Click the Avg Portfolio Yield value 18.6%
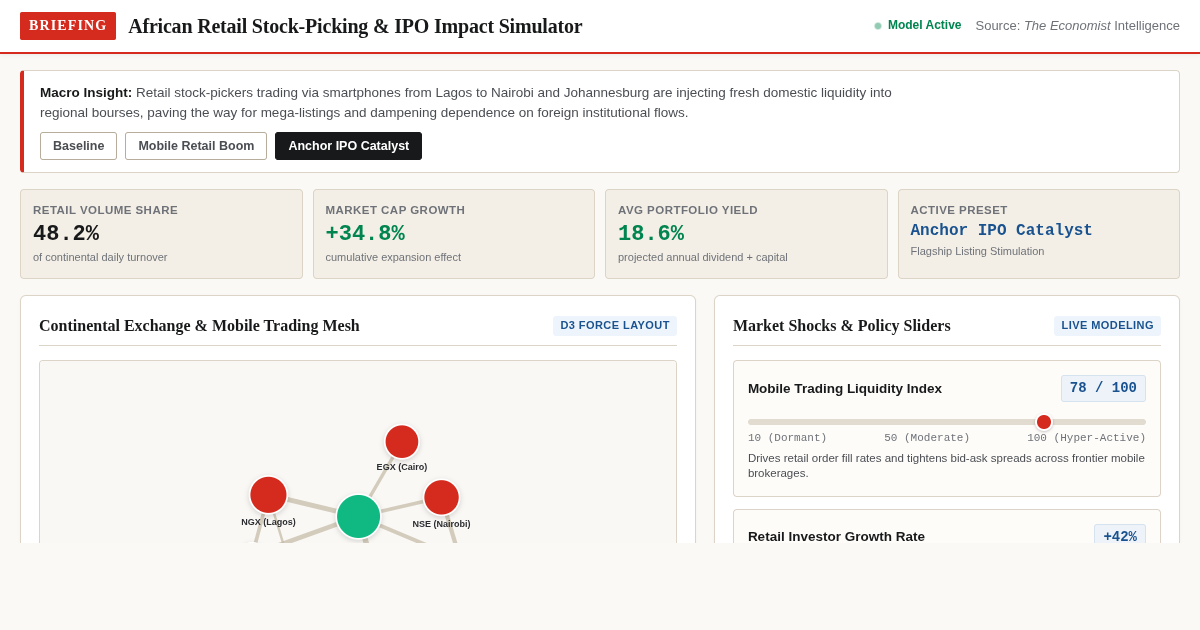Screen dimensions: 1200x630 tap(651, 234)
